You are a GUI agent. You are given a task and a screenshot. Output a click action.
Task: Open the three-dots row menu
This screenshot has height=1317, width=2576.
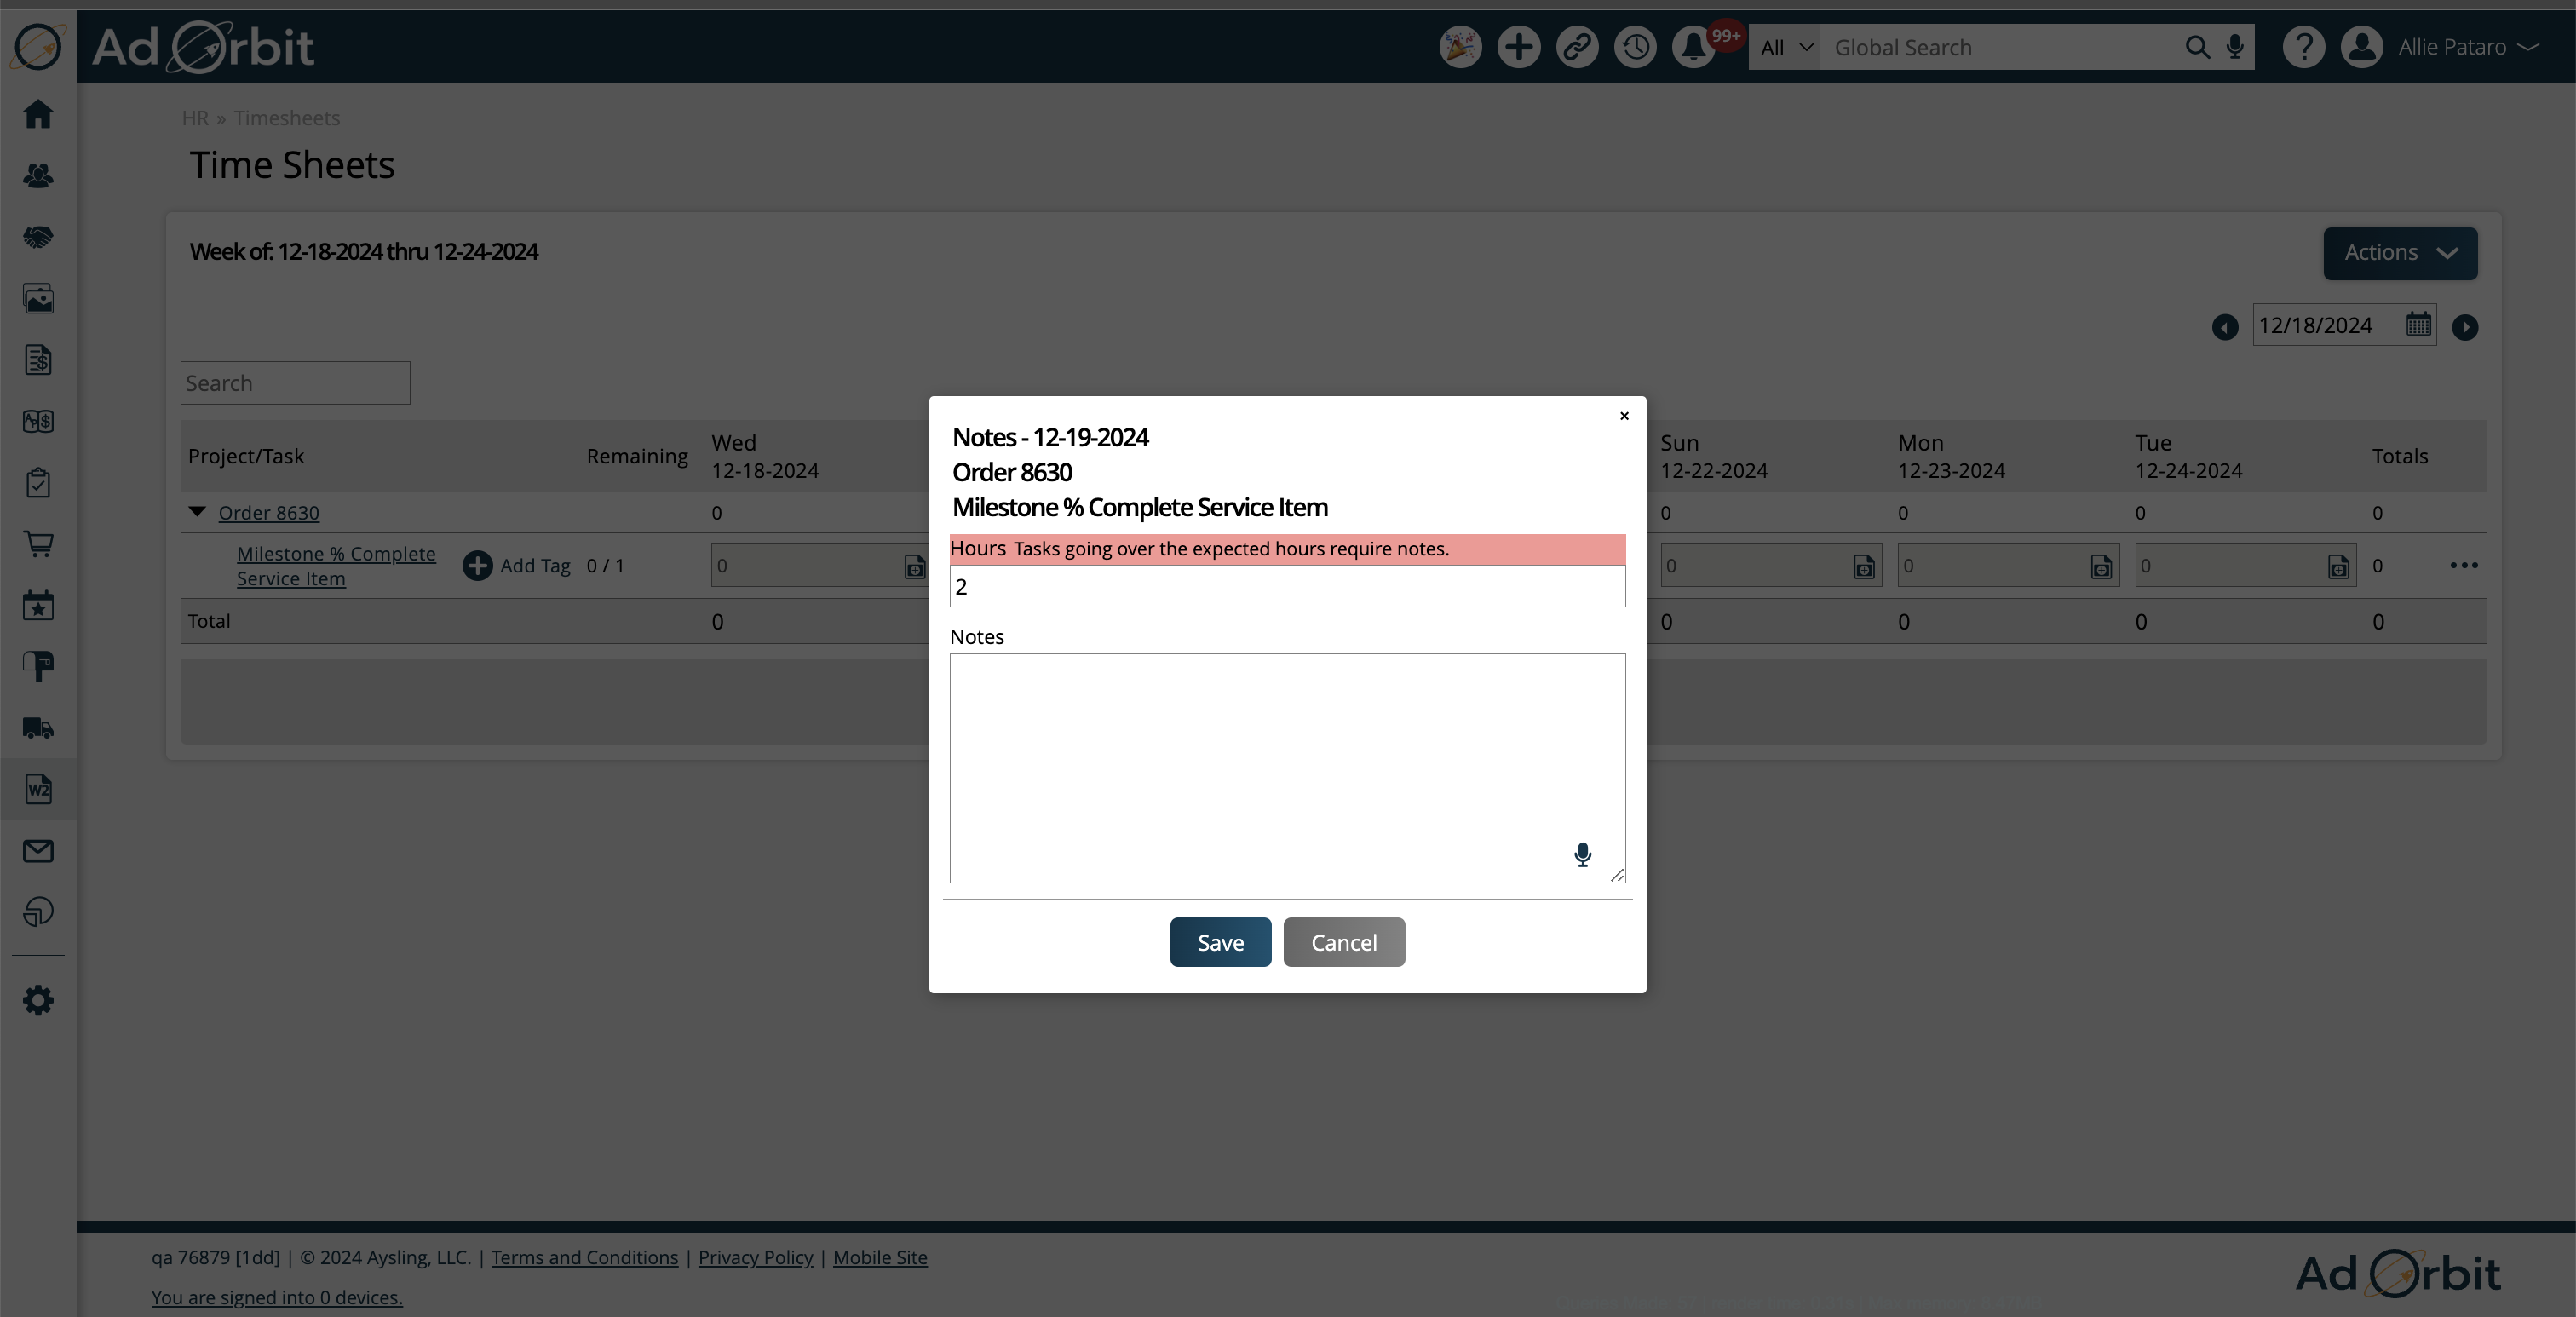2463,566
